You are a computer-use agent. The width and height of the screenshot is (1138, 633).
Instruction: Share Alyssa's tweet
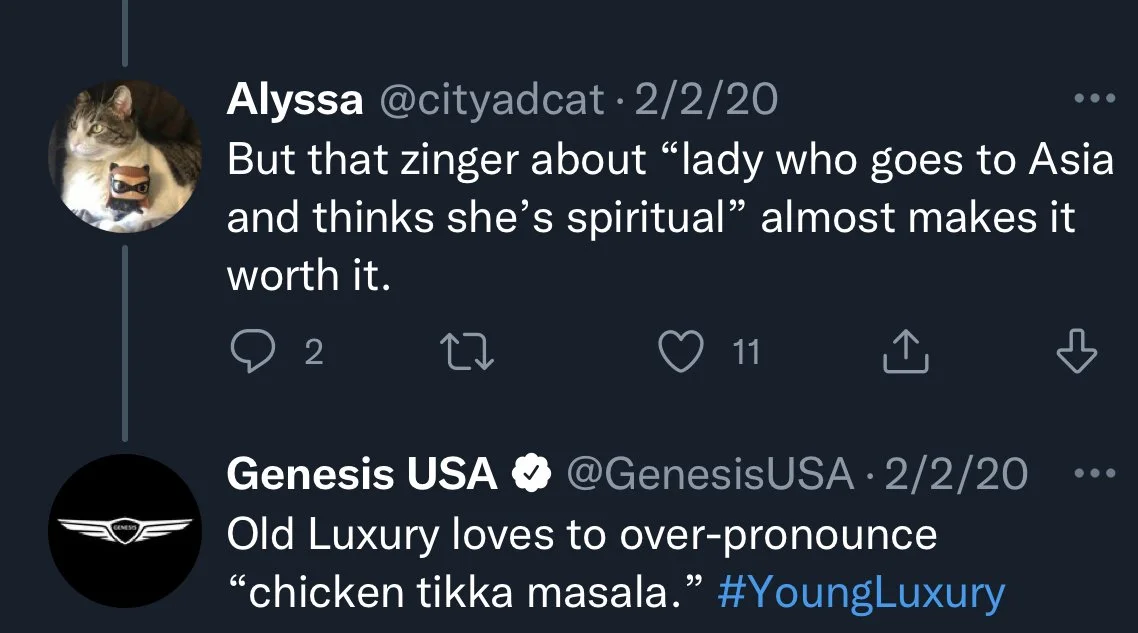click(904, 352)
